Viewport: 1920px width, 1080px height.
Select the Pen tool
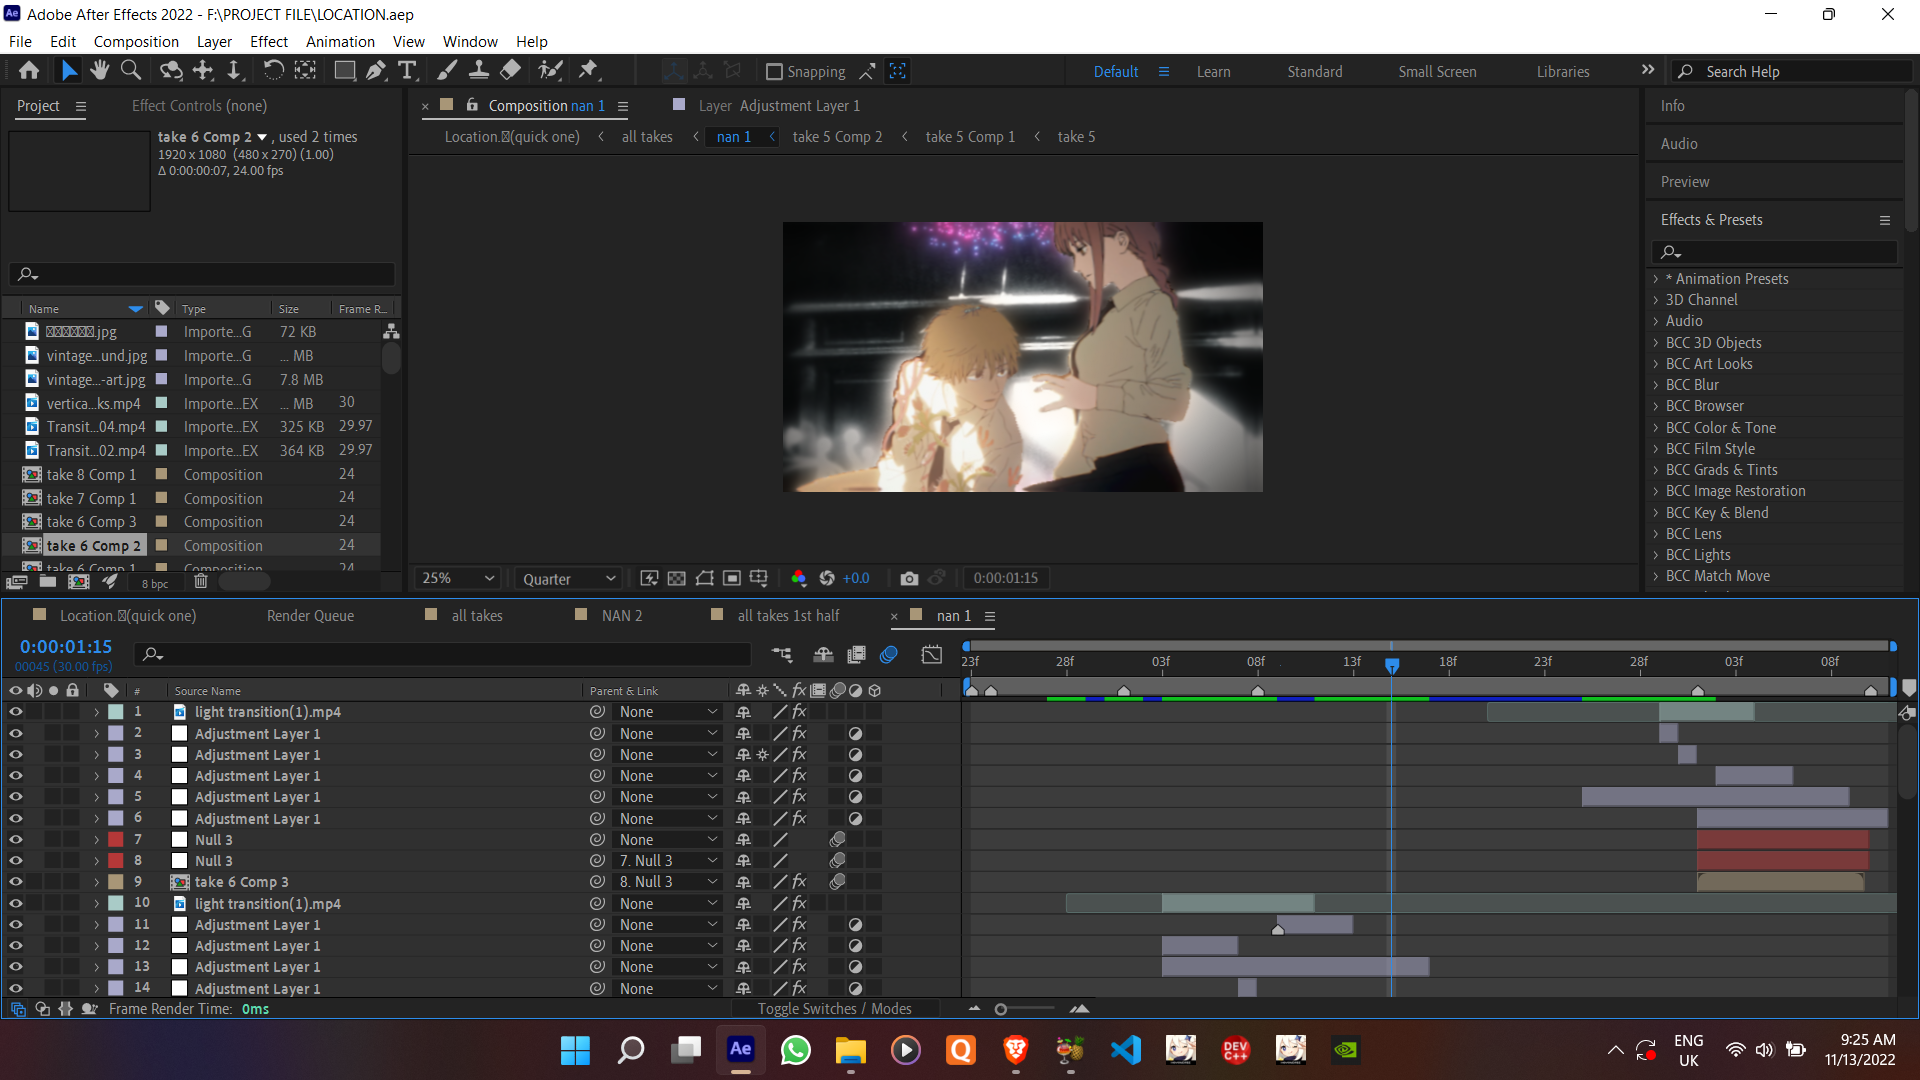[375, 71]
